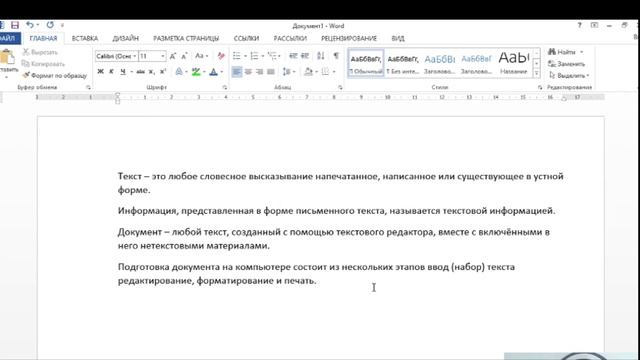The height and width of the screenshot is (360, 640).
Task: Apply green text highlight color
Action: pyautogui.click(x=196, y=72)
